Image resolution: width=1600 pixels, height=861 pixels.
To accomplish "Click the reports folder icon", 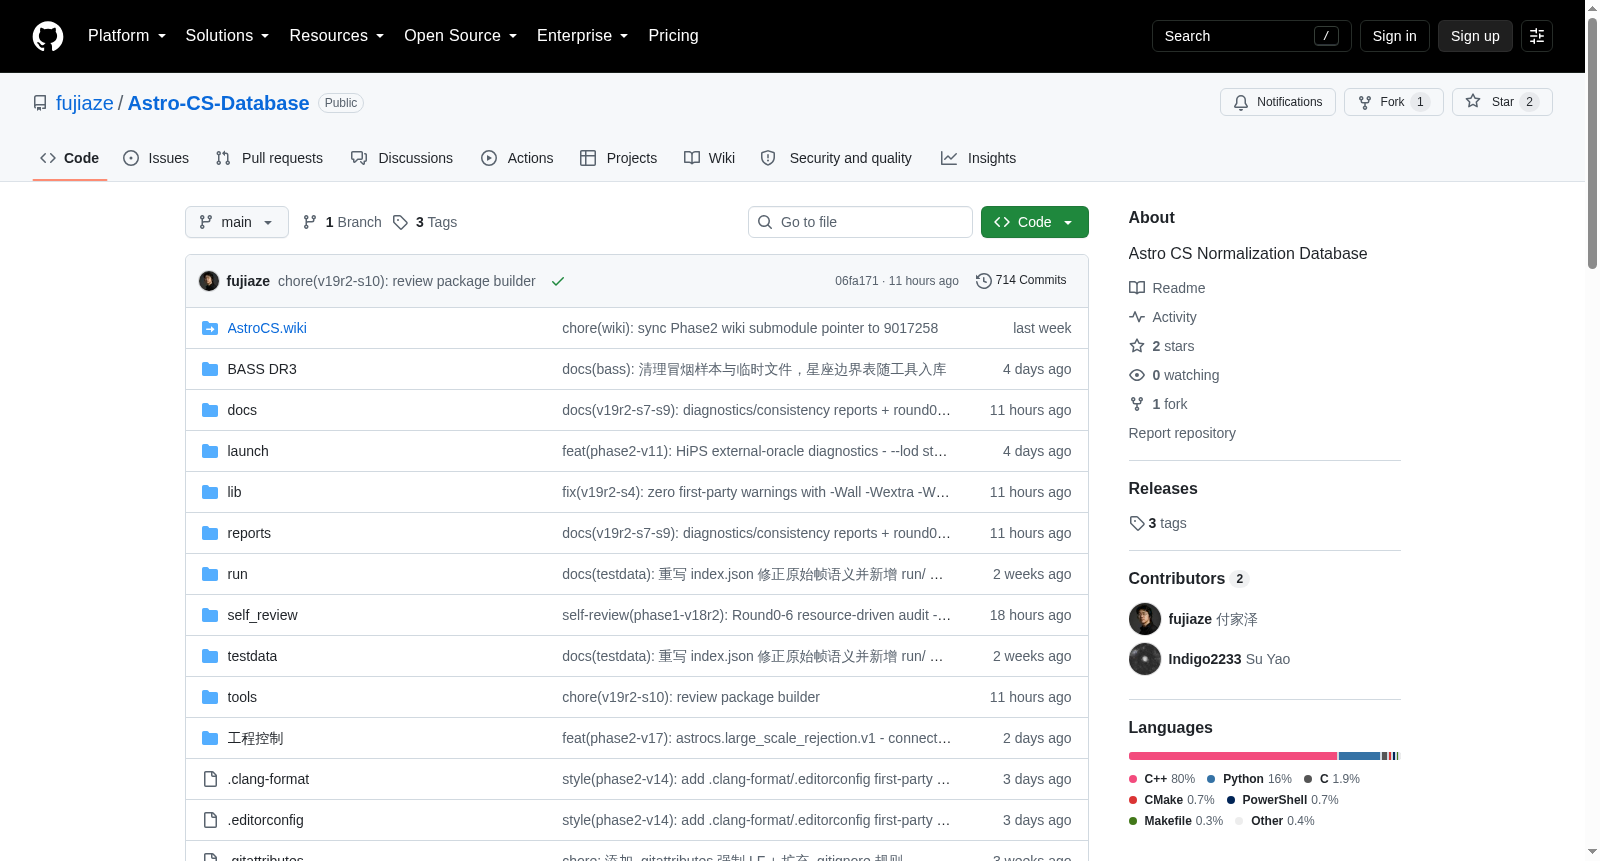I will (210, 533).
